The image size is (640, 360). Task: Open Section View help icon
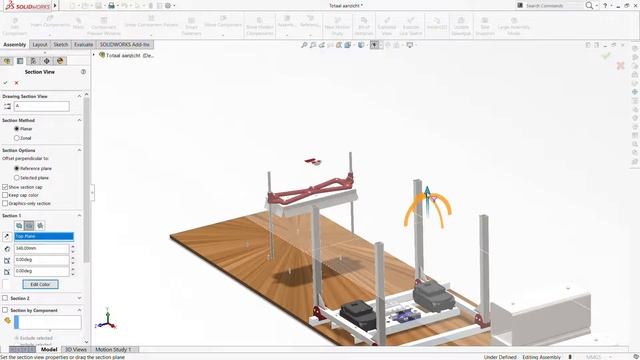[x=83, y=72]
